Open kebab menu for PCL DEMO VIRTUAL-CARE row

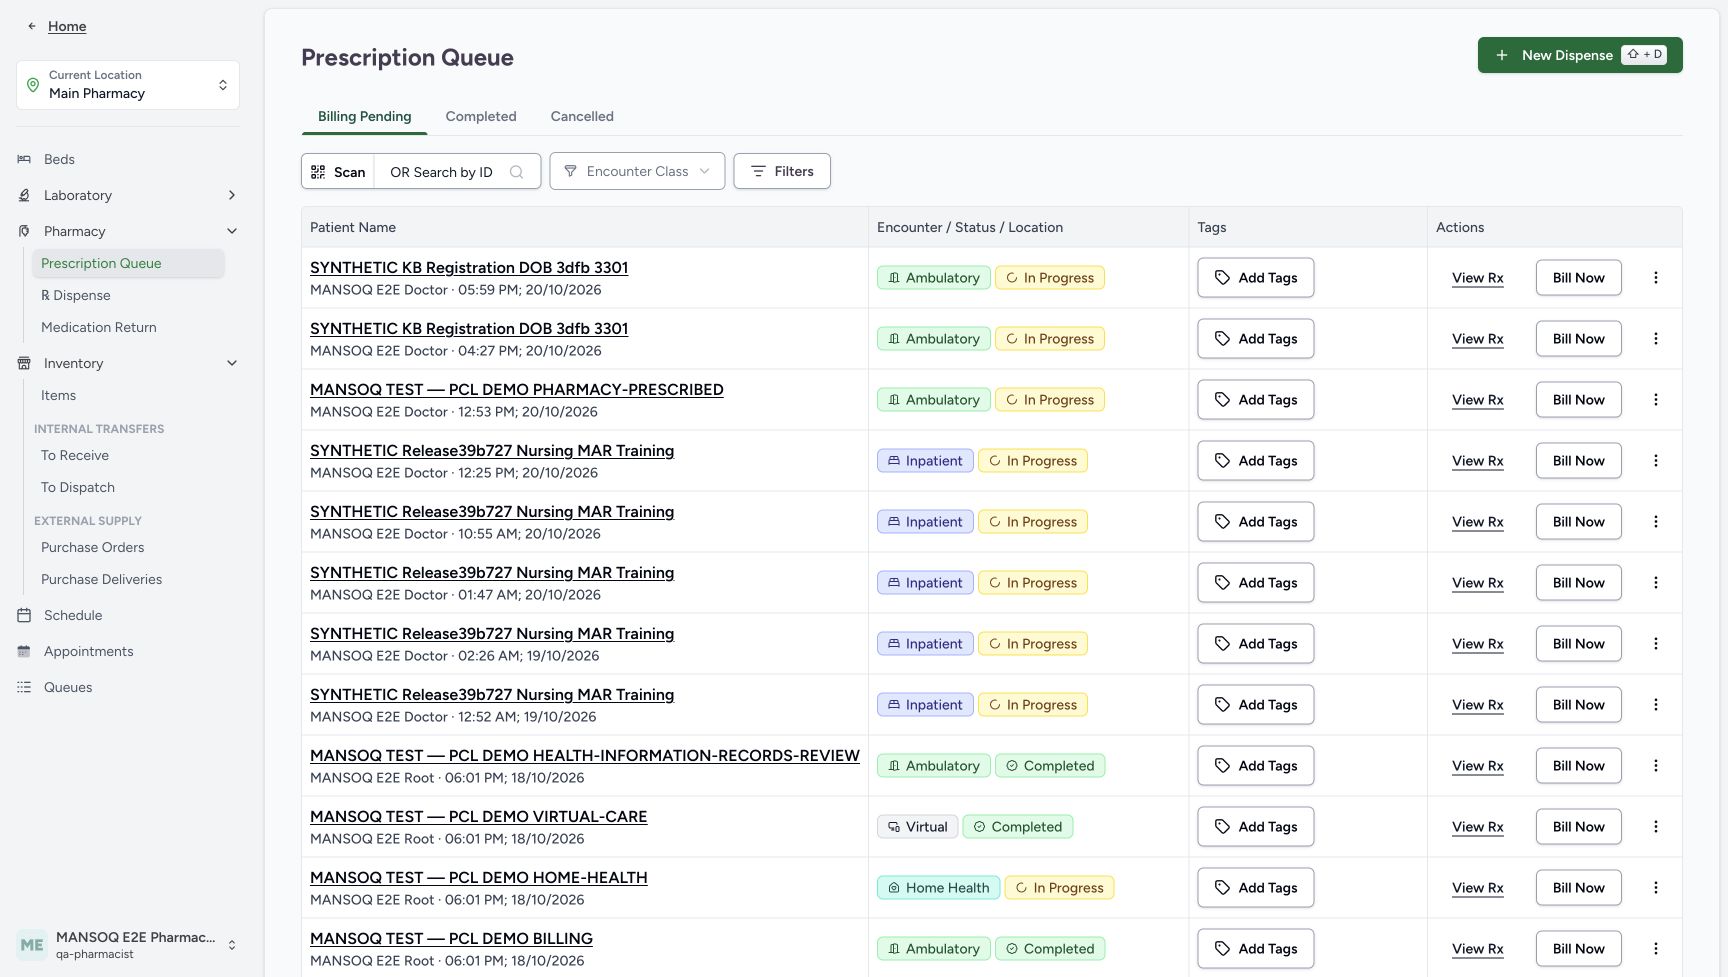(x=1655, y=827)
